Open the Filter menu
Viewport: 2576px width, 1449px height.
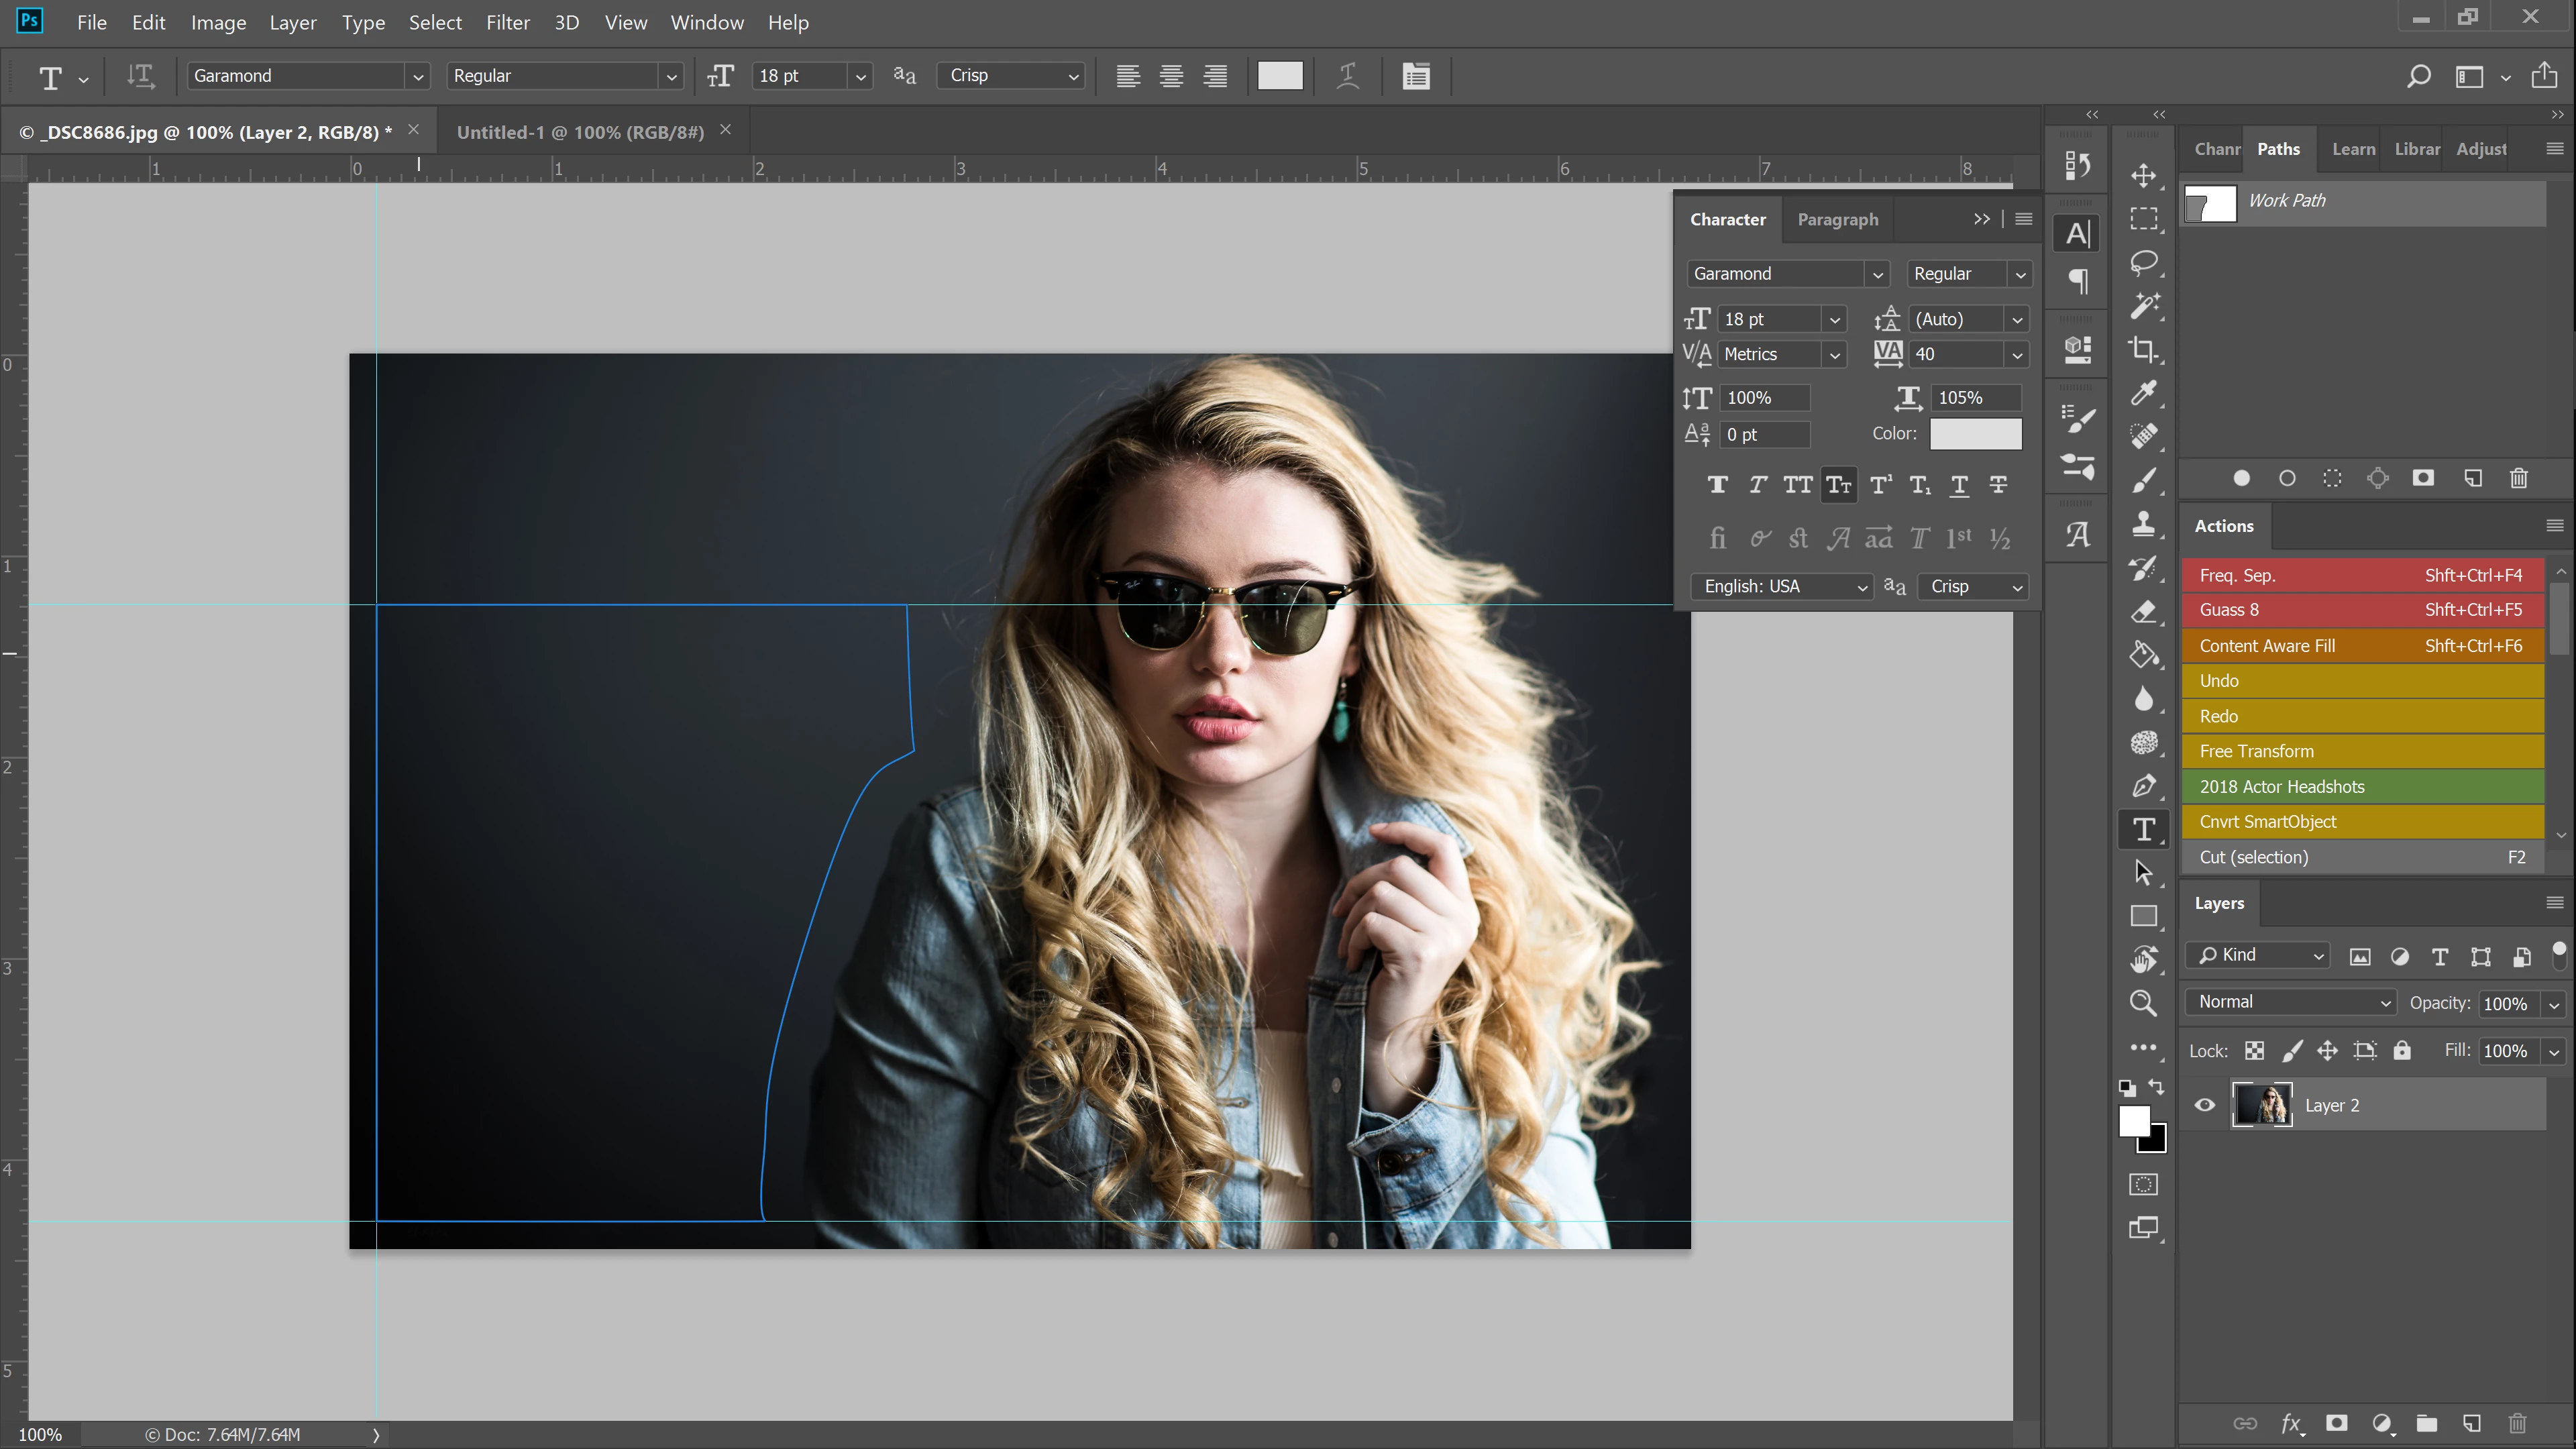(507, 22)
